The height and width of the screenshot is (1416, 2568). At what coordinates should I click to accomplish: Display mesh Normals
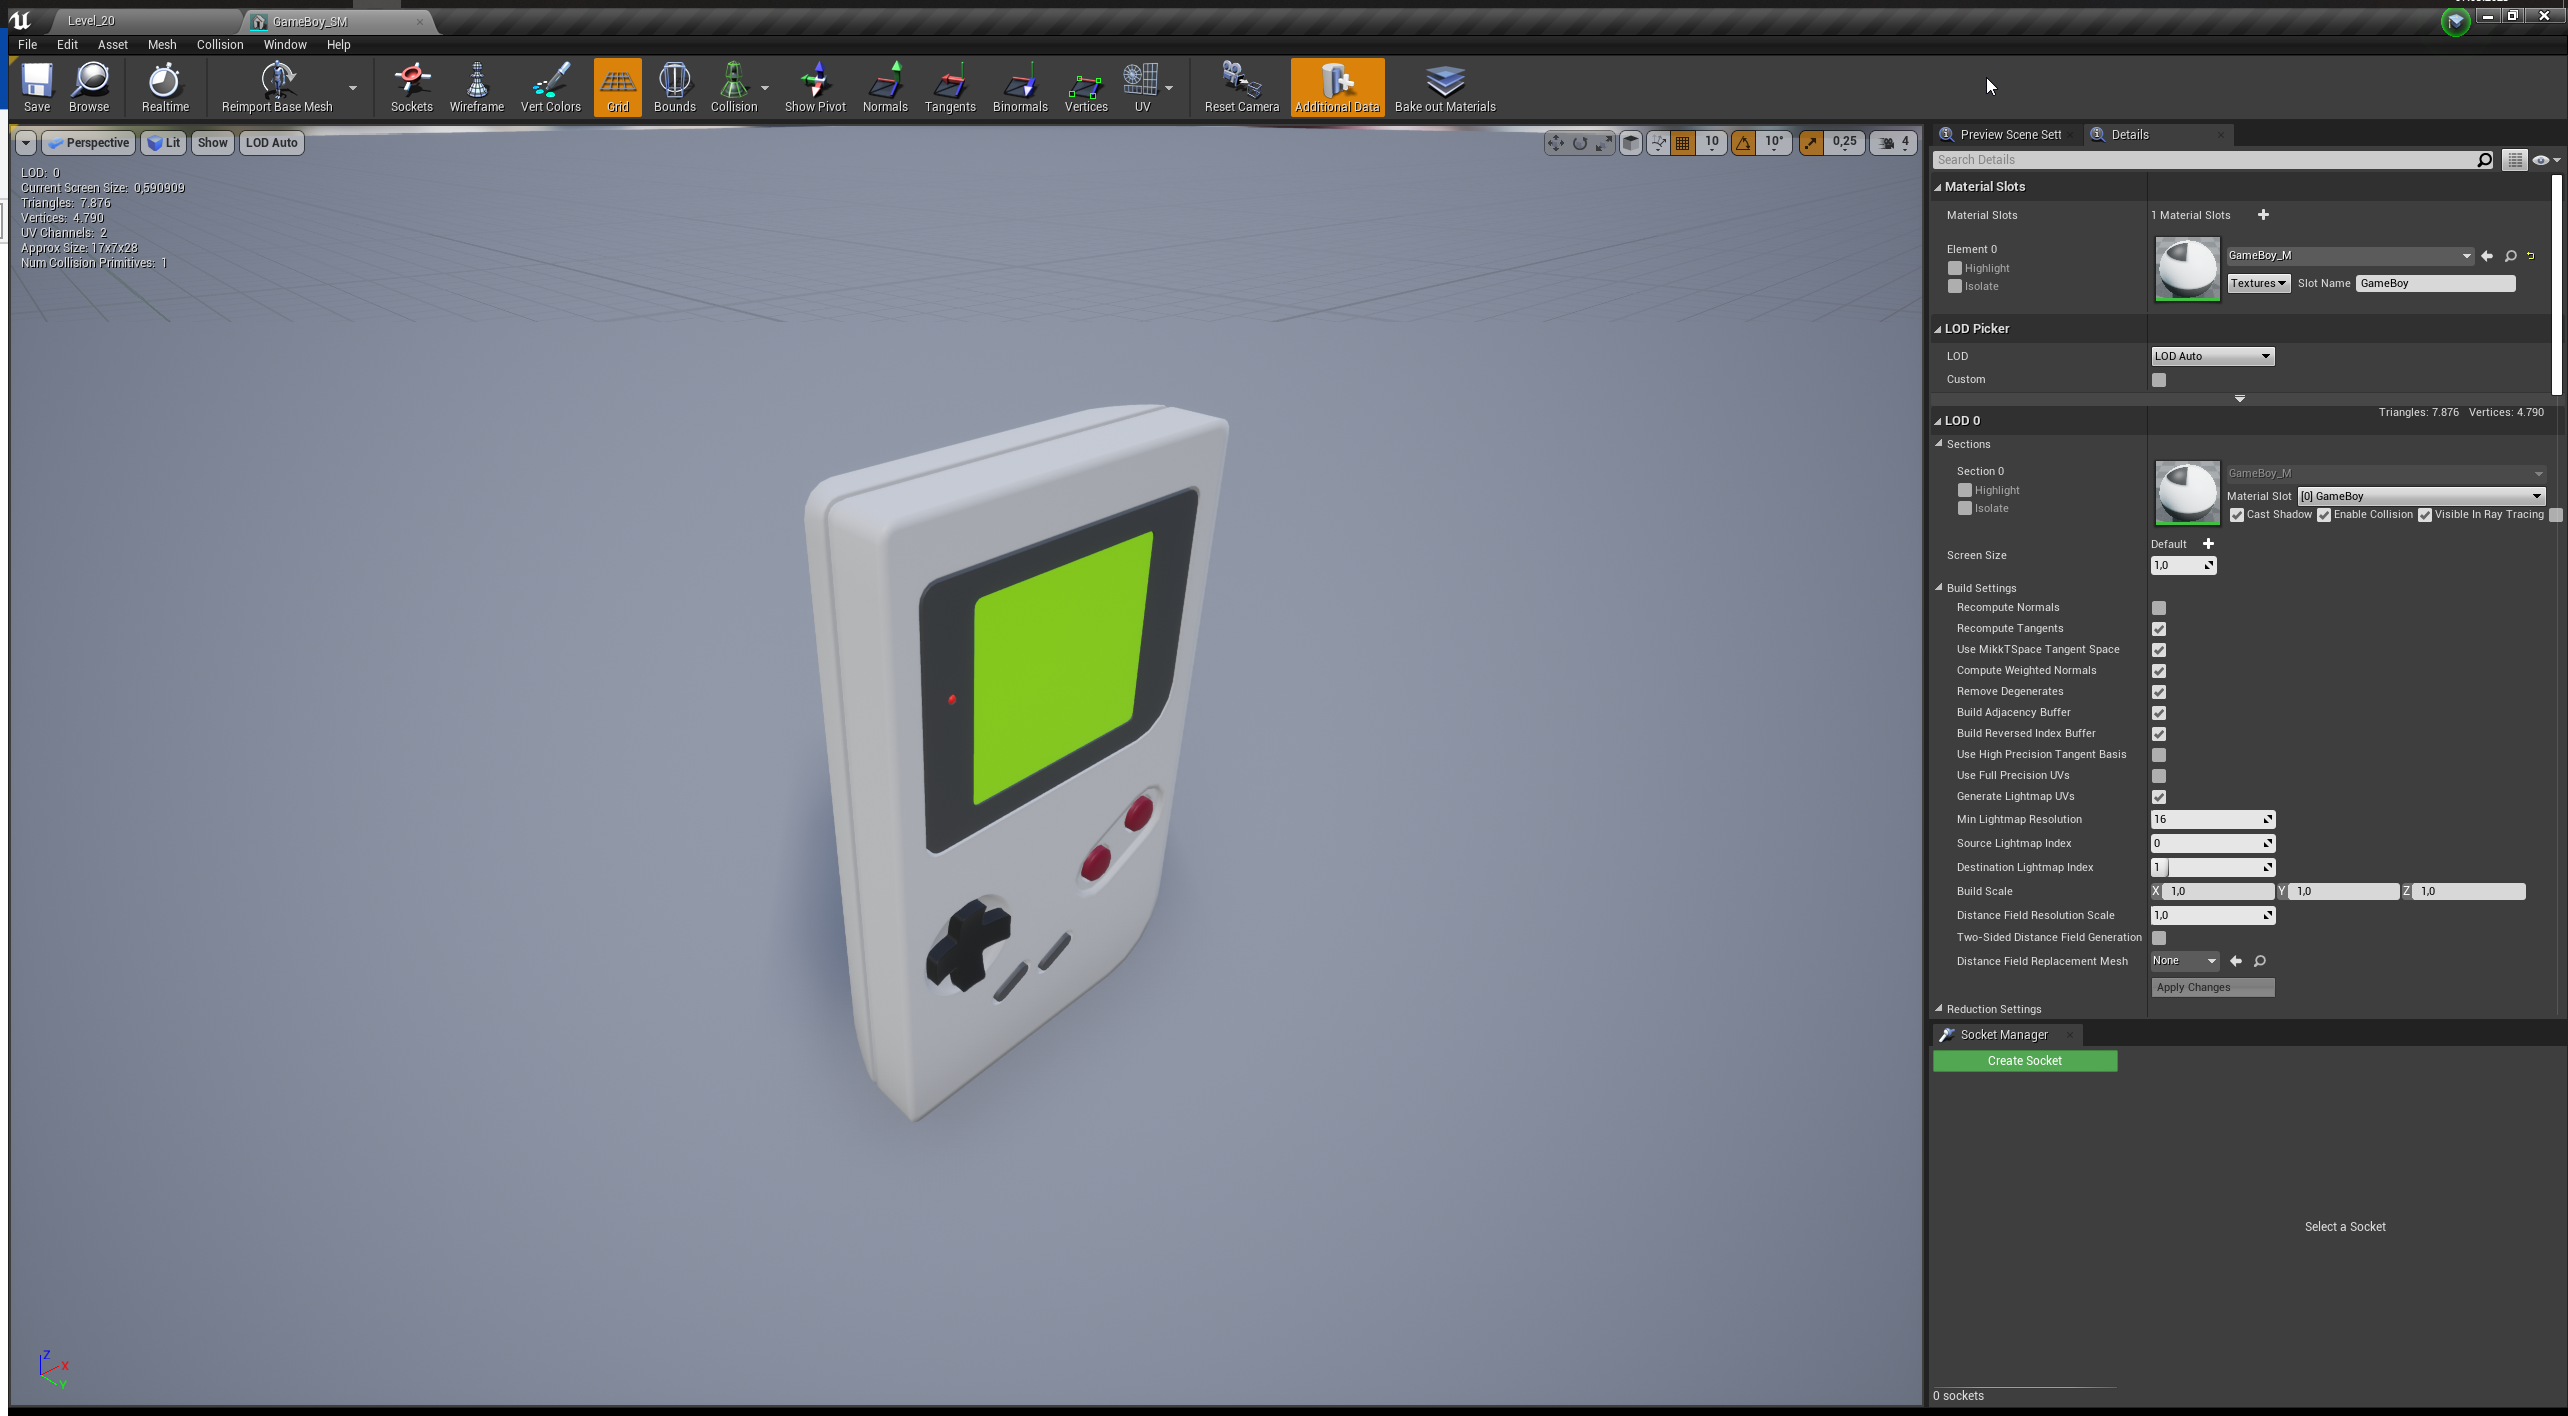[x=885, y=87]
